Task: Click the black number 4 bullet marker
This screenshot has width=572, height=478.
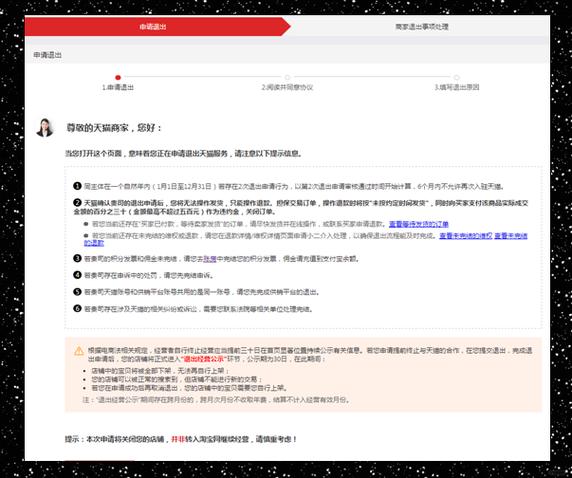Action: [x=77, y=275]
